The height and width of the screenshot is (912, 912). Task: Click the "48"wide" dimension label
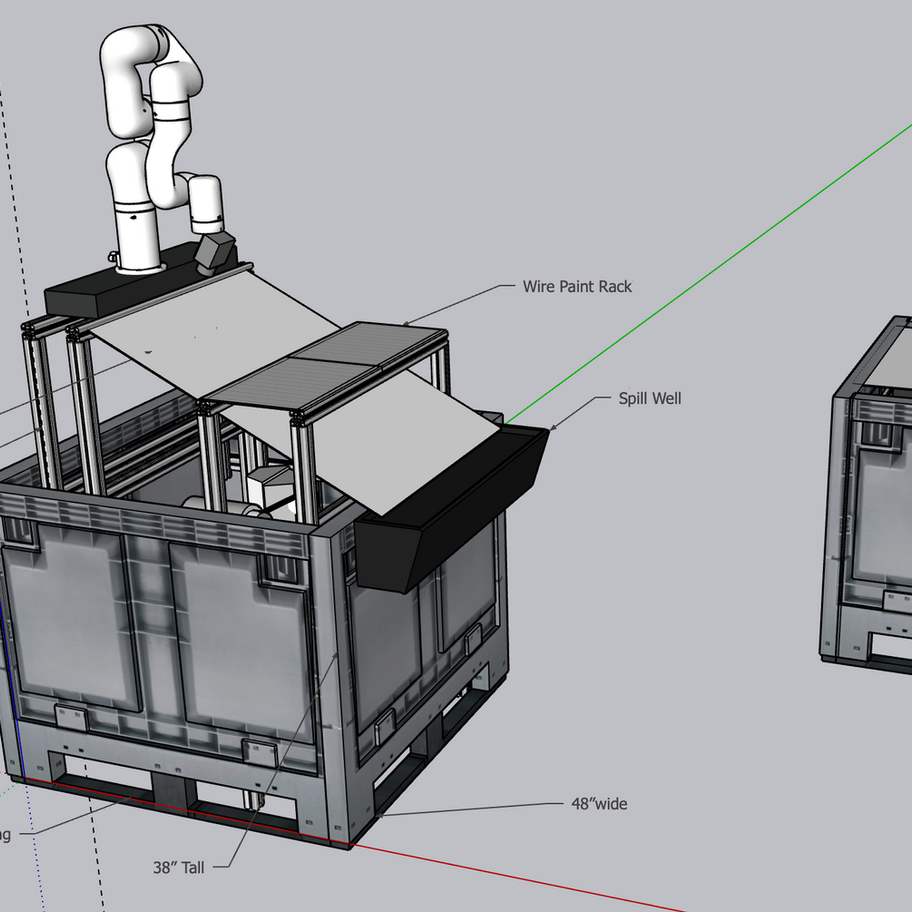[x=599, y=804]
